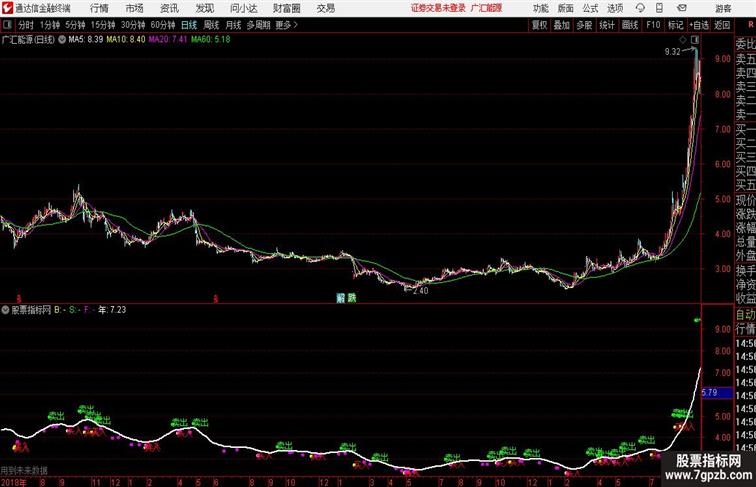Image resolution: width=756 pixels, height=487 pixels.
Task: Click the 复权 button
Action: (540, 25)
